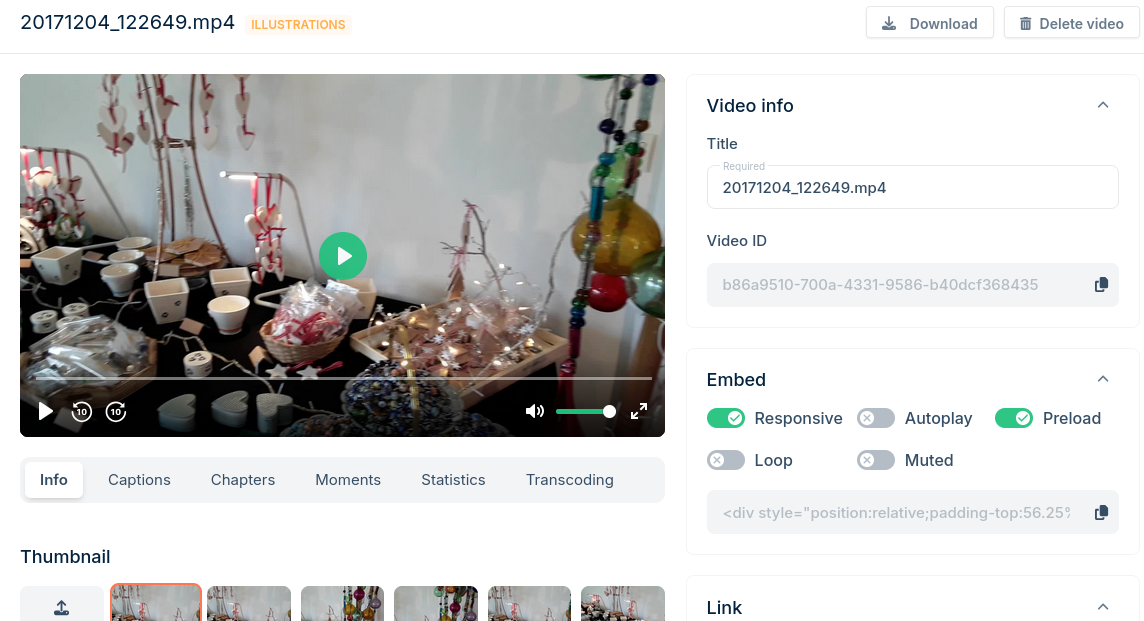1144x621 pixels.
Task: Rewind the video 10 seconds
Action: pyautogui.click(x=82, y=412)
